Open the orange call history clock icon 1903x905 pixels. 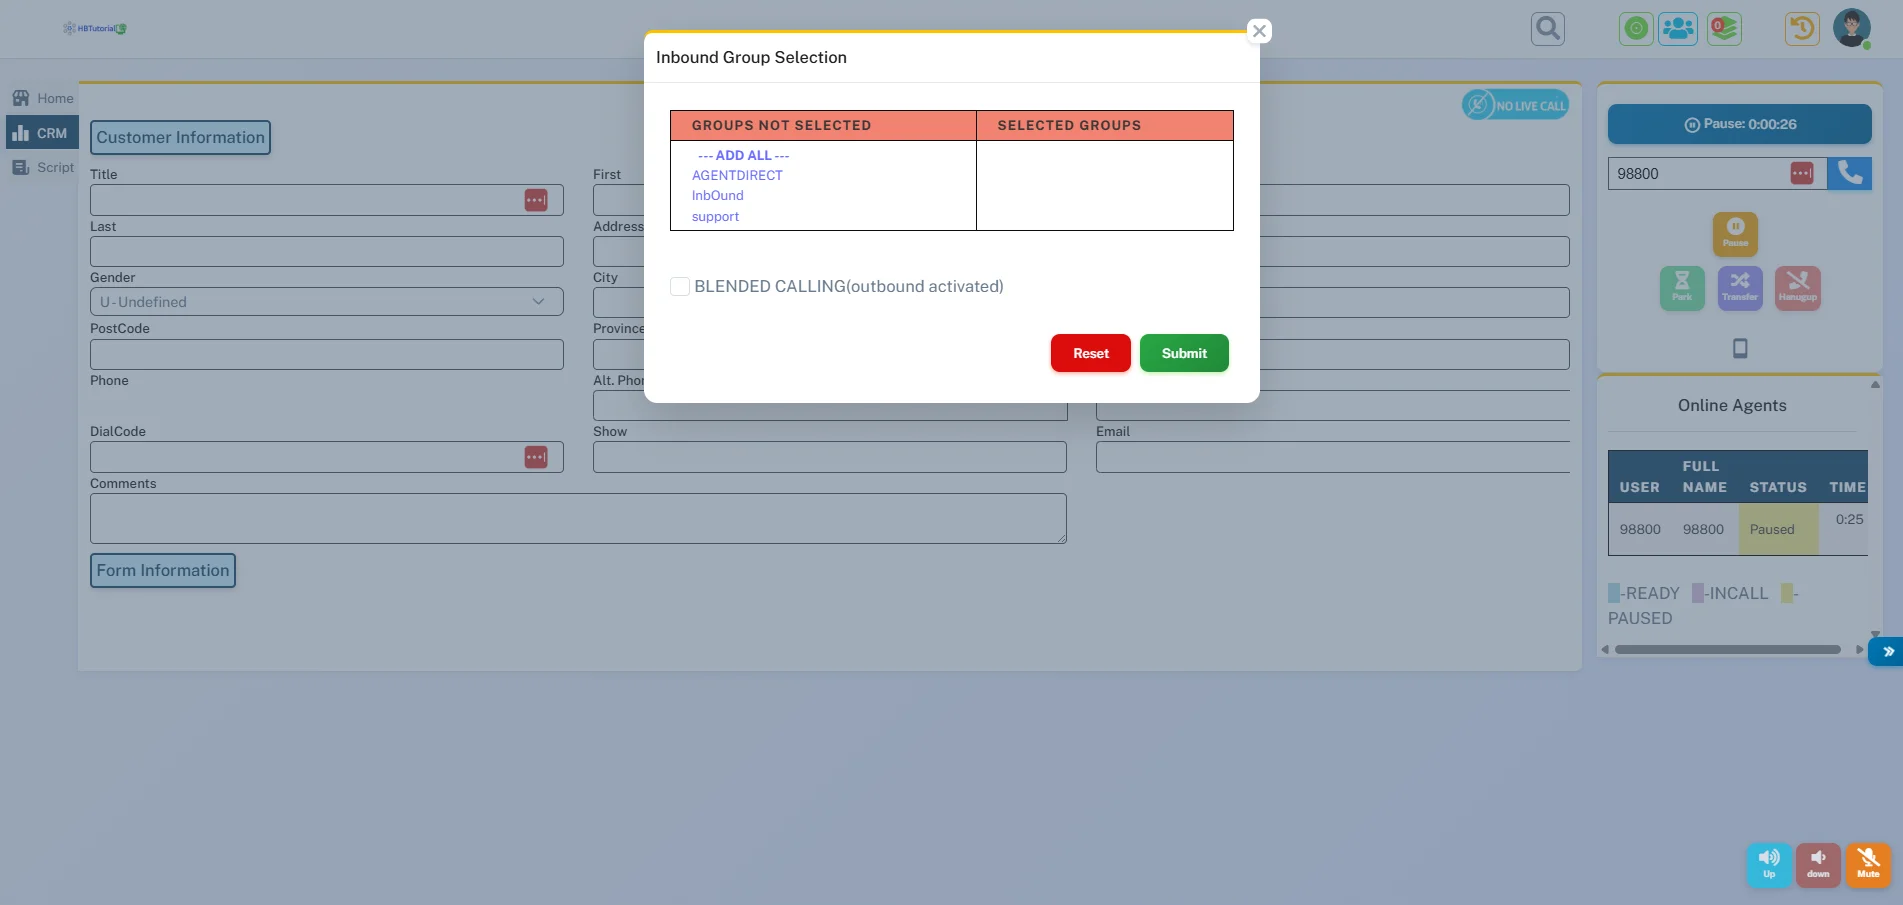coord(1802,28)
